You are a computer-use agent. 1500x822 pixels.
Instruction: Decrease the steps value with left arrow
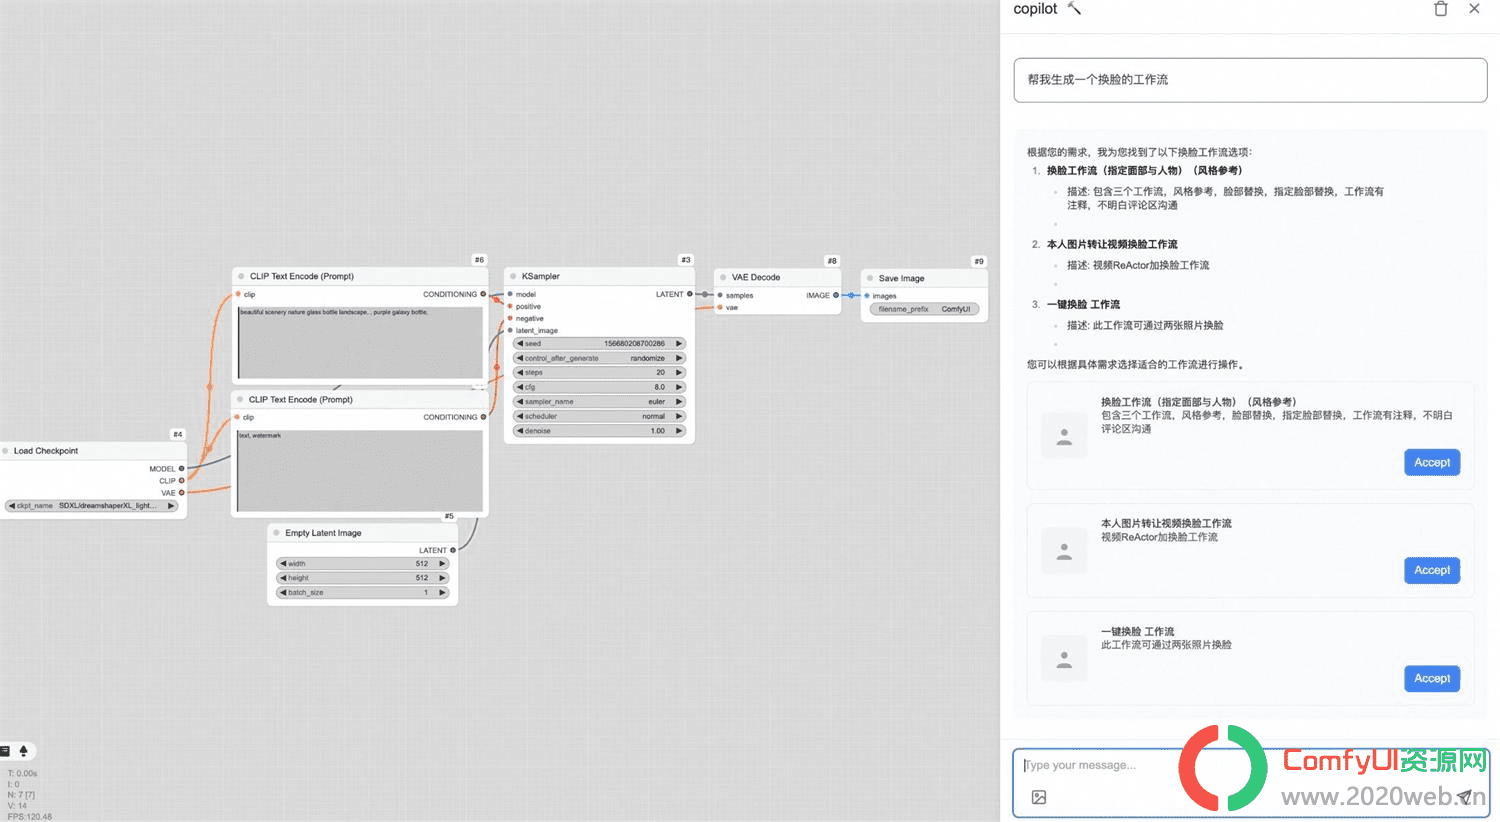click(520, 372)
